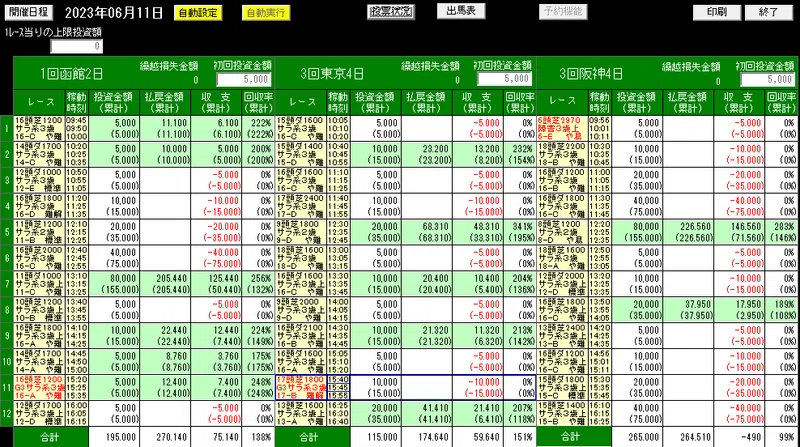Click the greyed 予約機能 button
This screenshot has height=447, width=800.
click(x=563, y=11)
